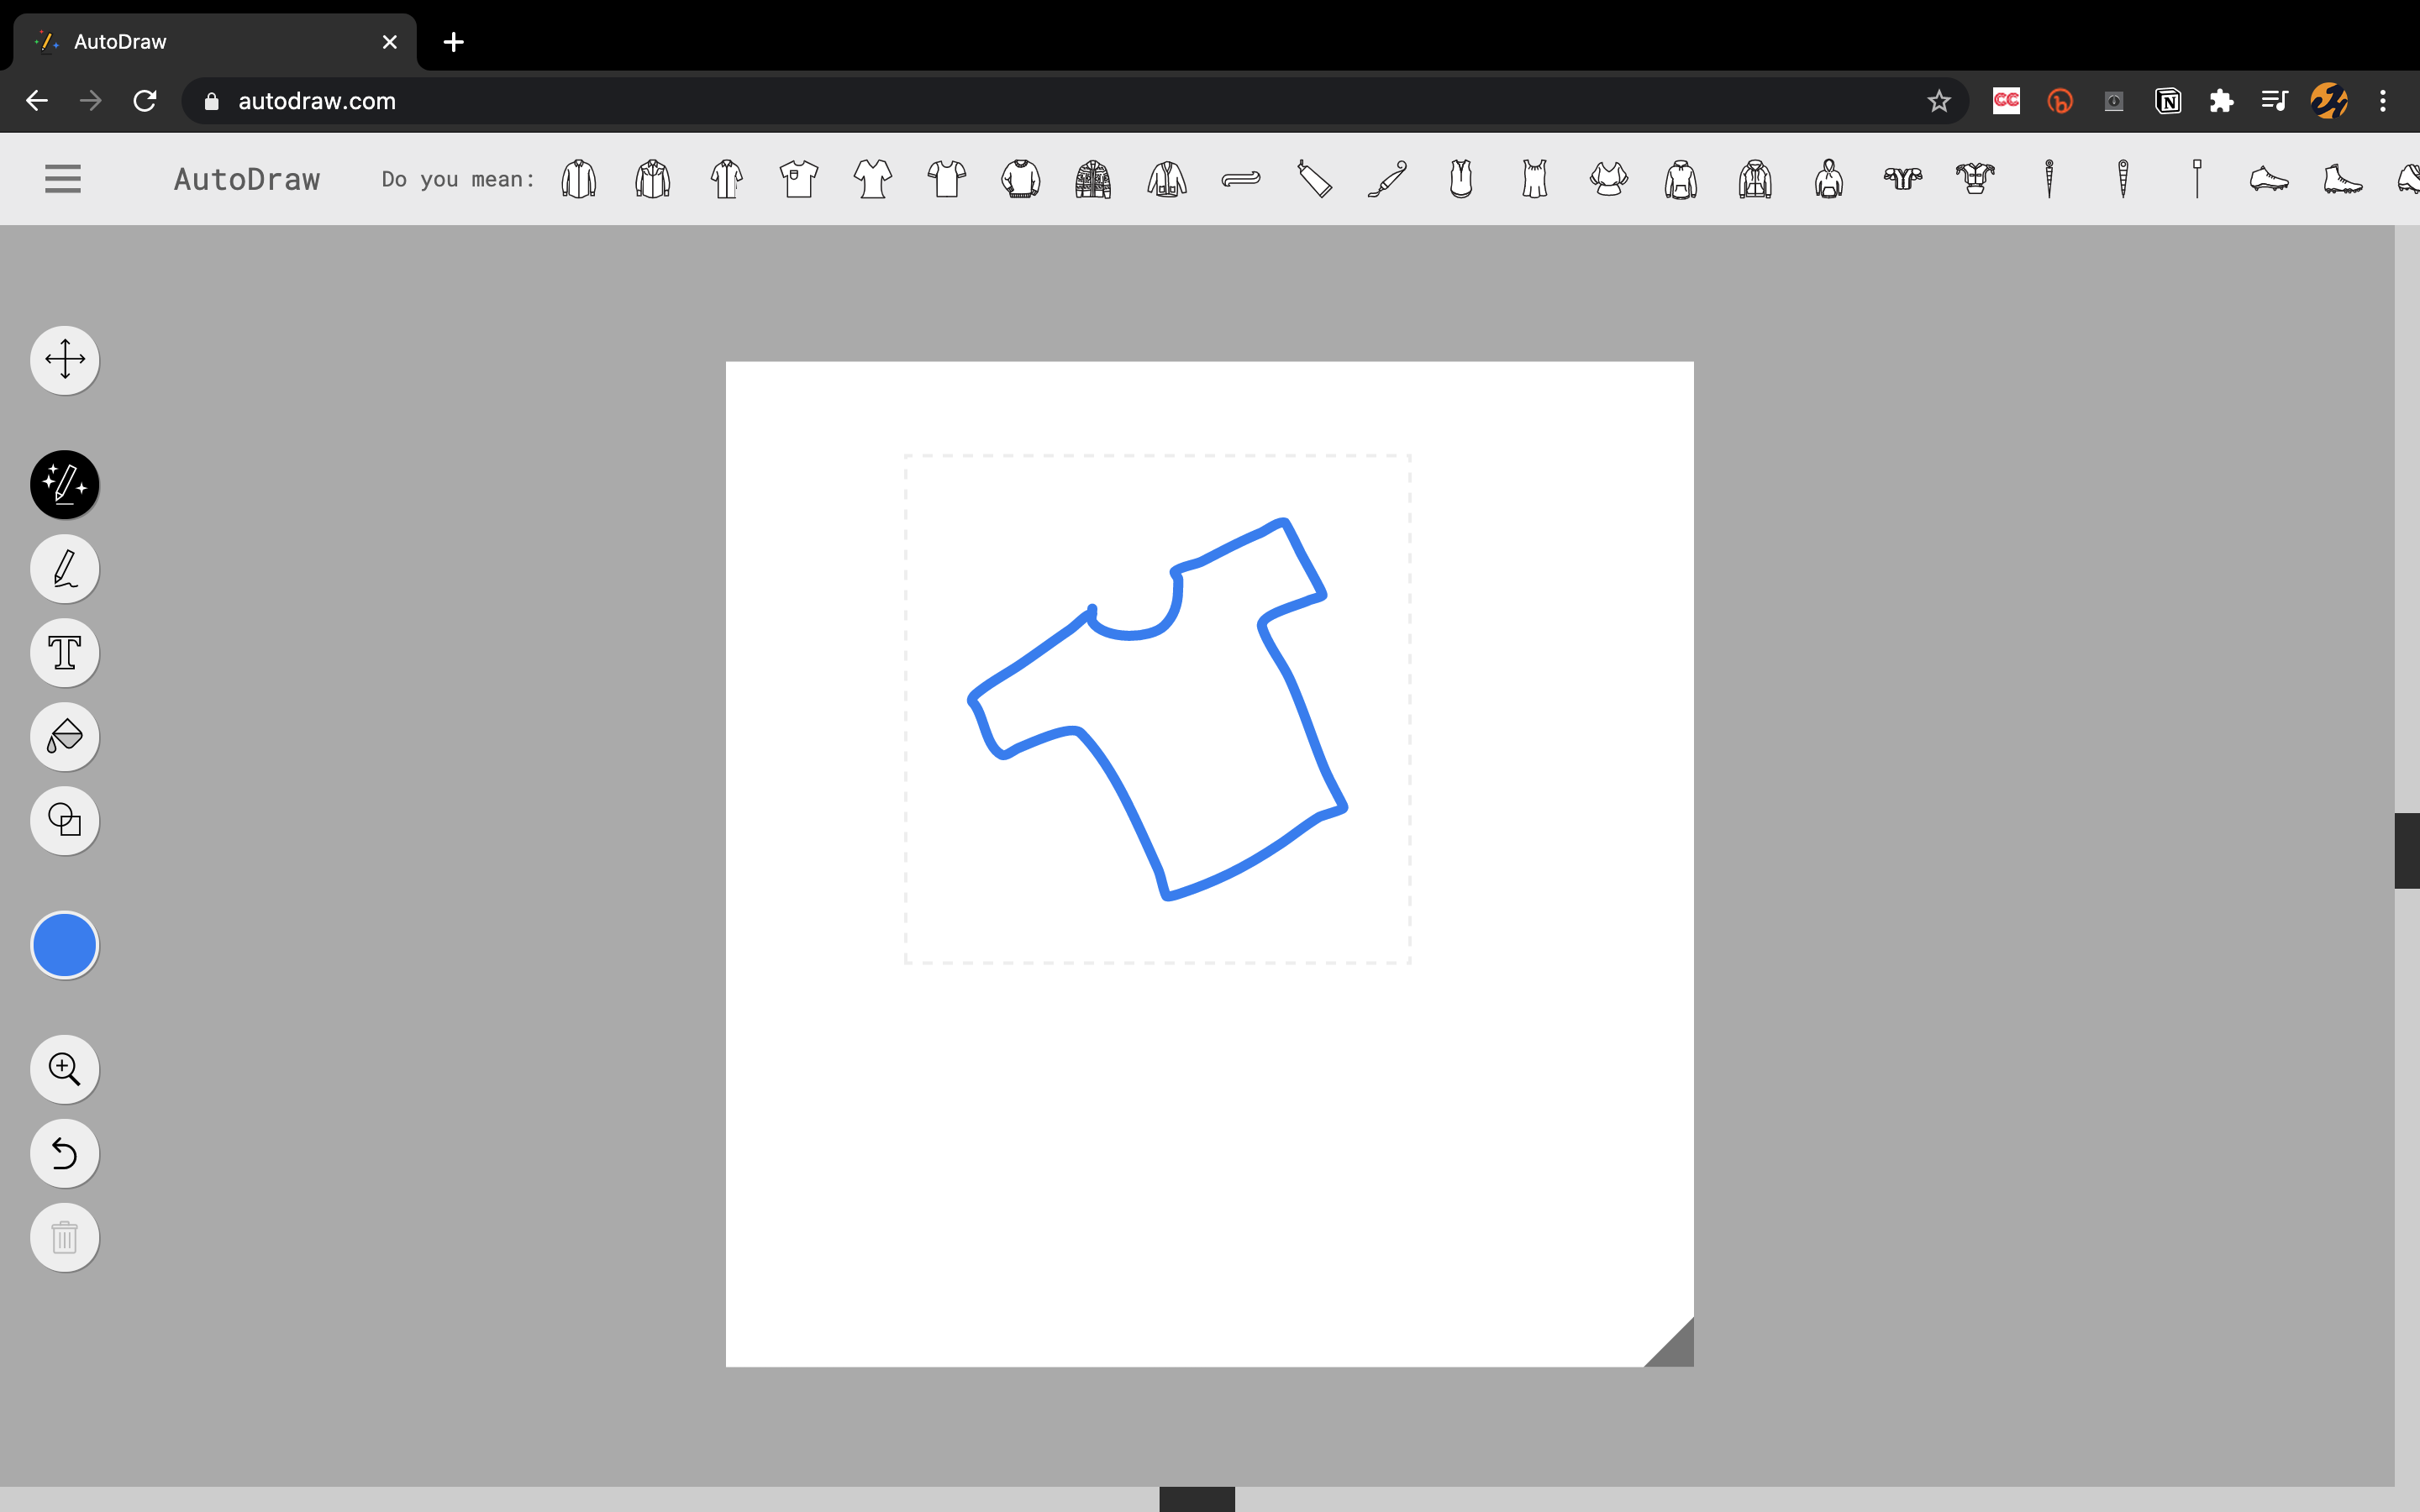Open the Chrome extensions puzzle icon
Screen dimensions: 2420x1512
point(2221,101)
